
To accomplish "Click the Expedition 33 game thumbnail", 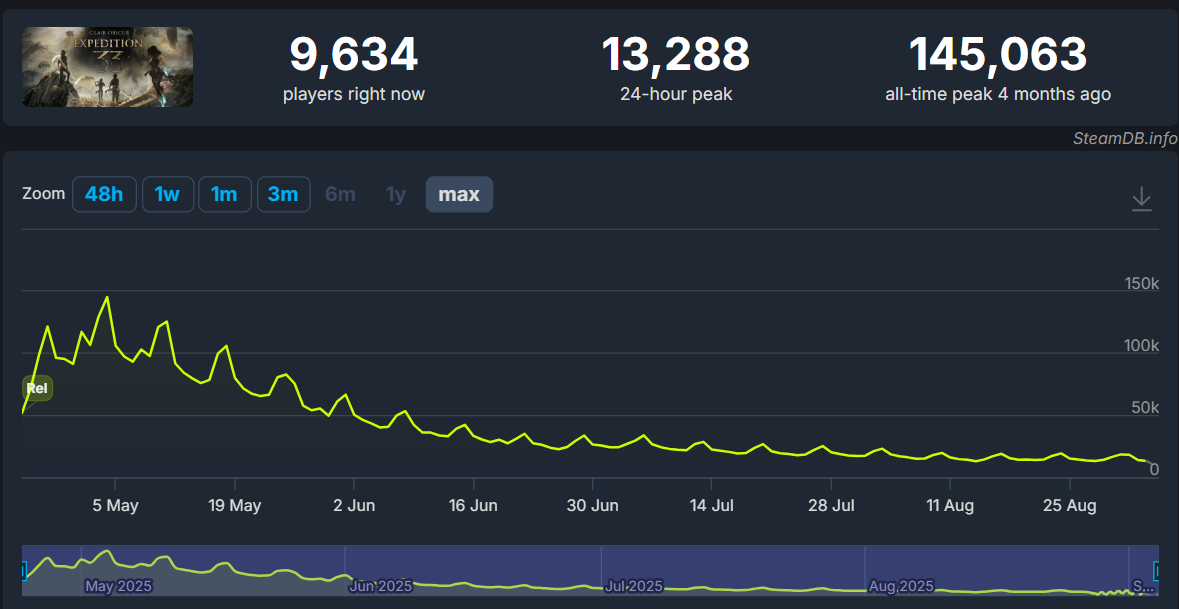I will tap(108, 67).
